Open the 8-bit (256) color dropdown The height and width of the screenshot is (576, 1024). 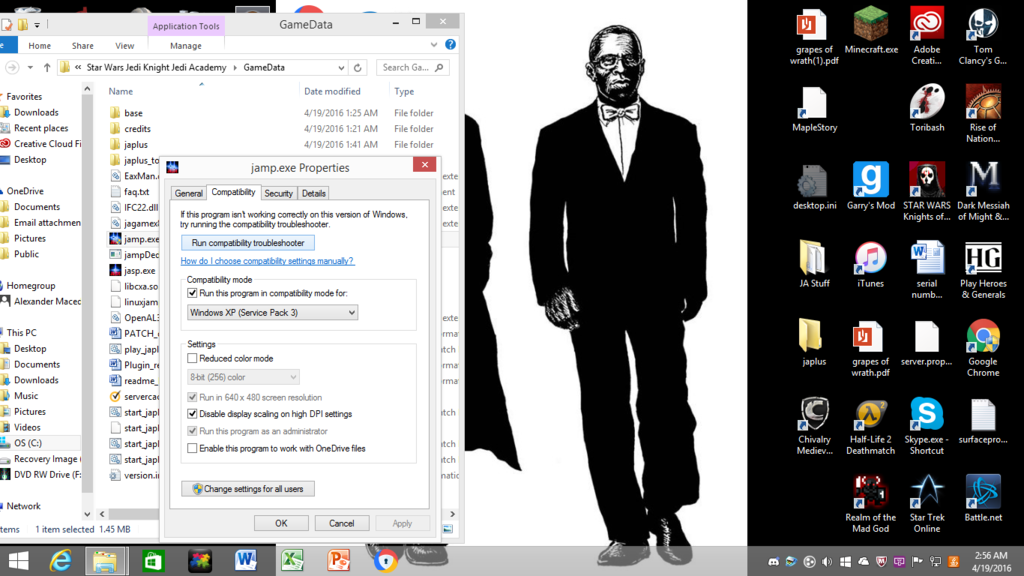(x=243, y=377)
